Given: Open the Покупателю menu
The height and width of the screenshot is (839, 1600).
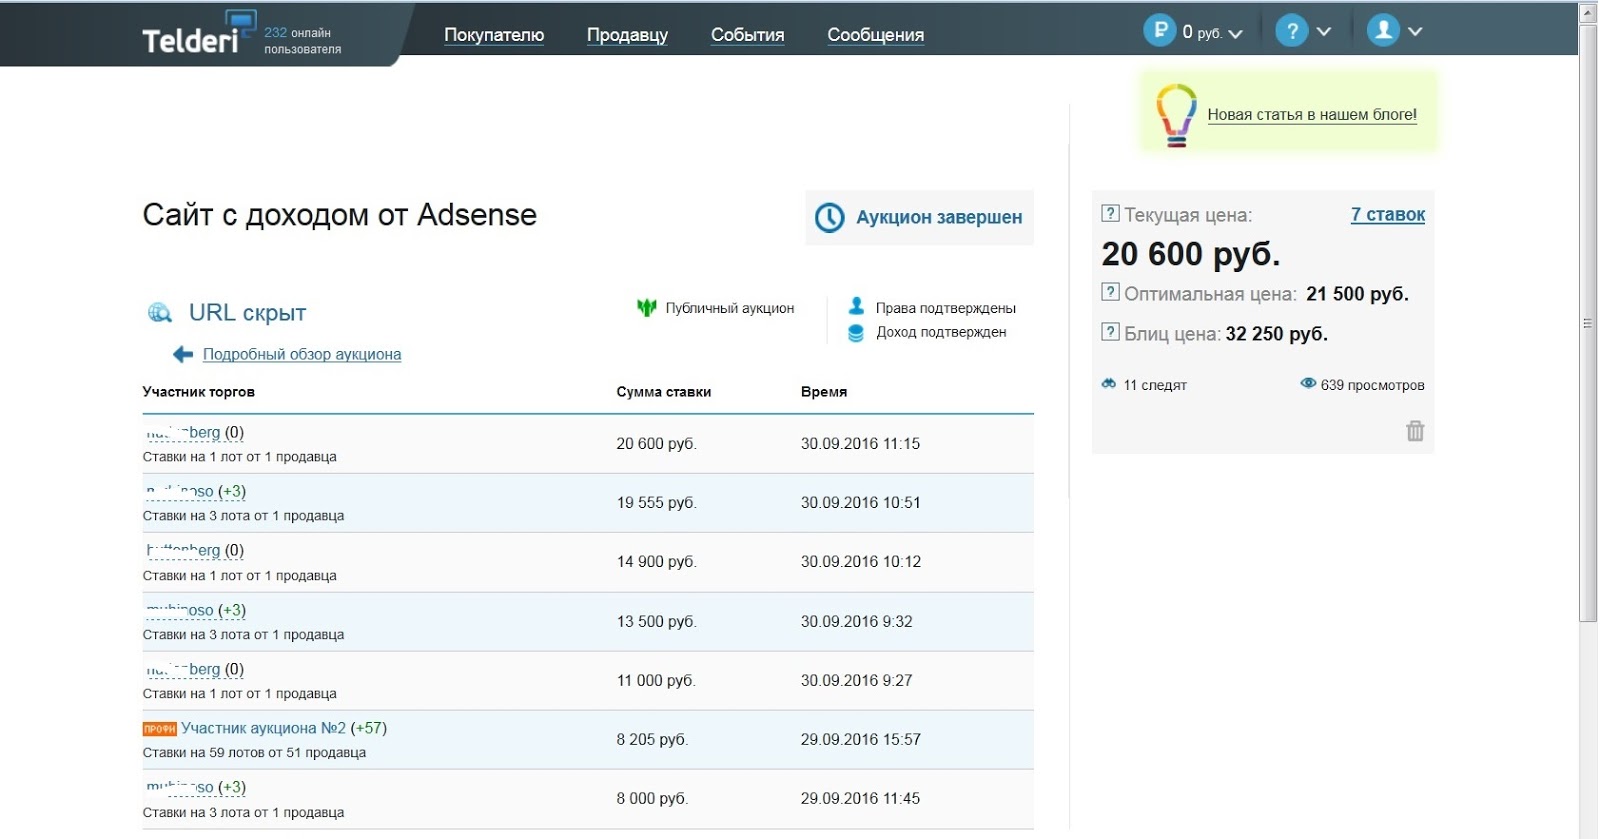Looking at the screenshot, I should click(494, 35).
